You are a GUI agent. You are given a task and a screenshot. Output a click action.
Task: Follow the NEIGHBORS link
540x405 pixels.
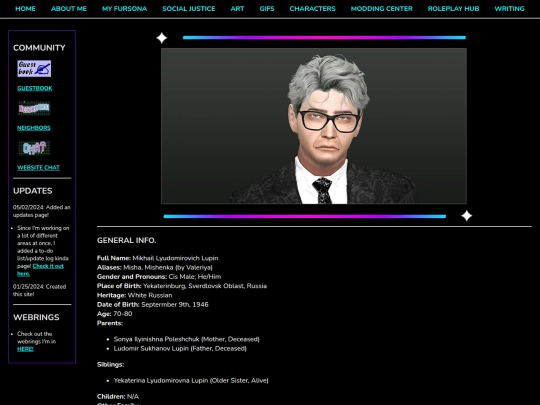[34, 128]
